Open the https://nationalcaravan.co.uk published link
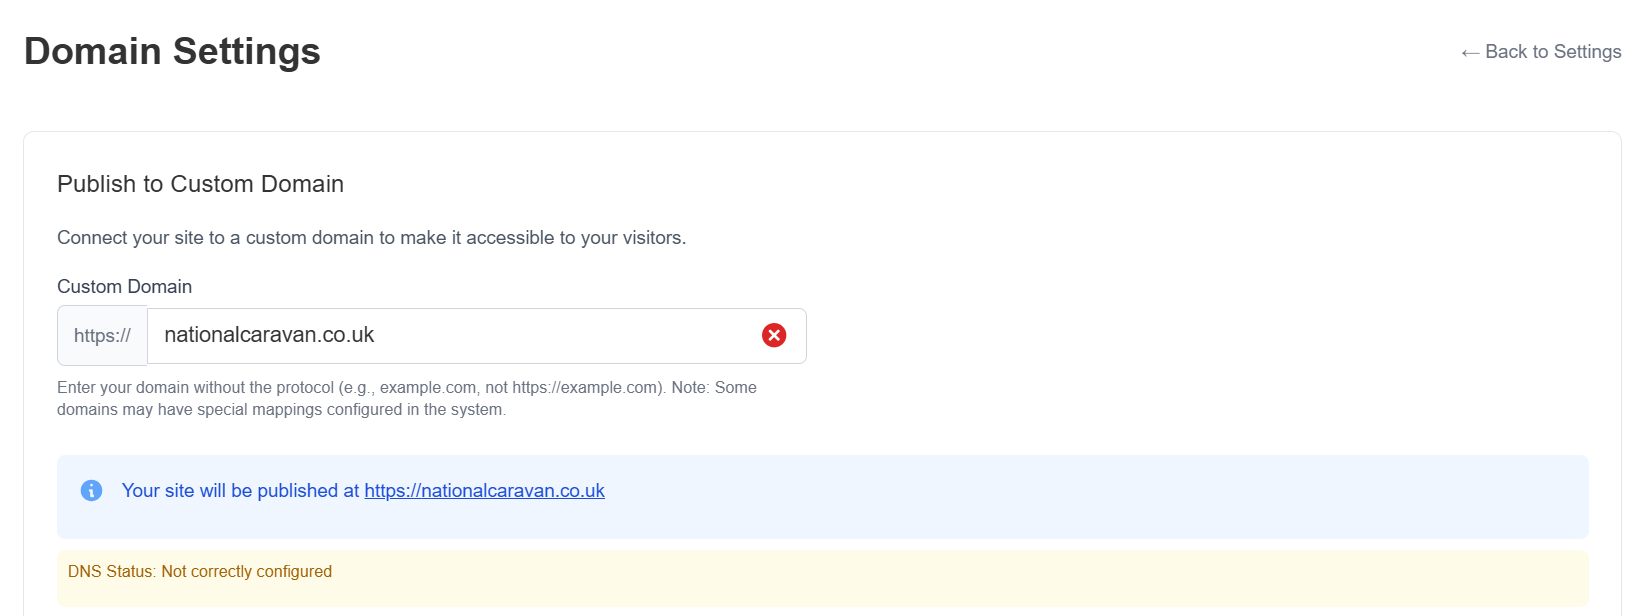Viewport: 1642px width, 616px height. tap(484, 491)
